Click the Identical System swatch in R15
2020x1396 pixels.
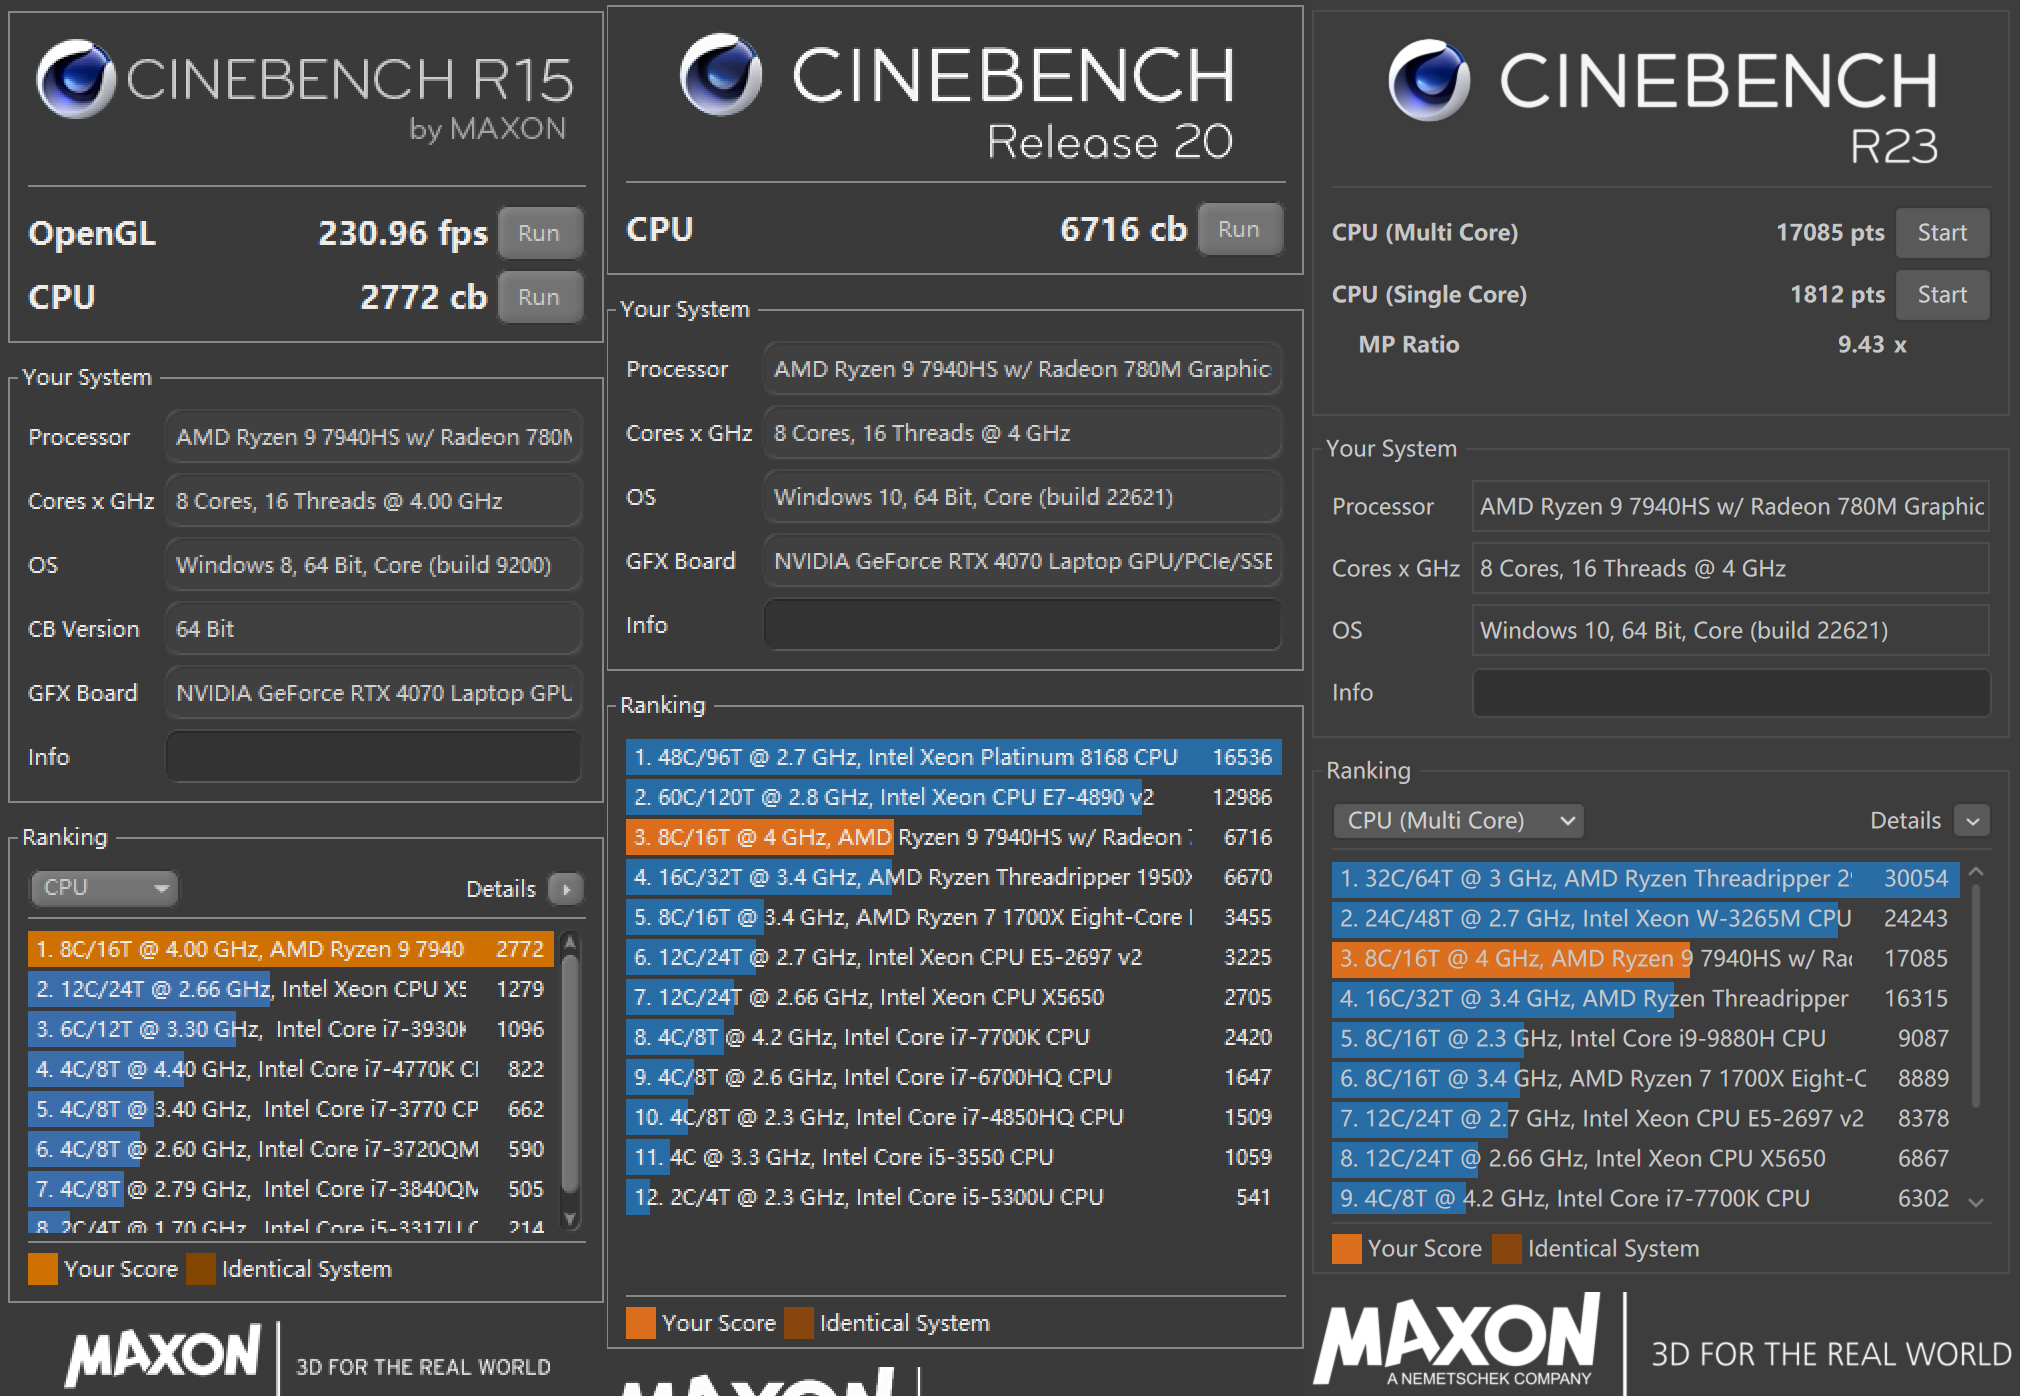coord(201,1269)
